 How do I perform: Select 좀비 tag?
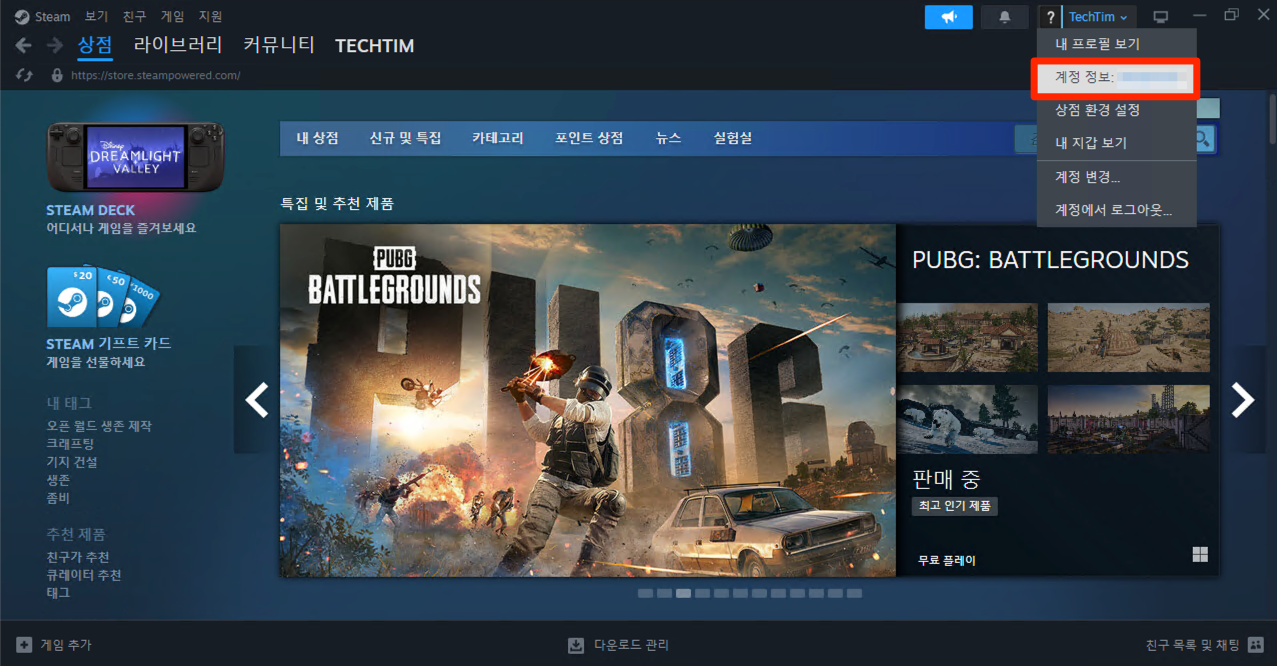58,498
